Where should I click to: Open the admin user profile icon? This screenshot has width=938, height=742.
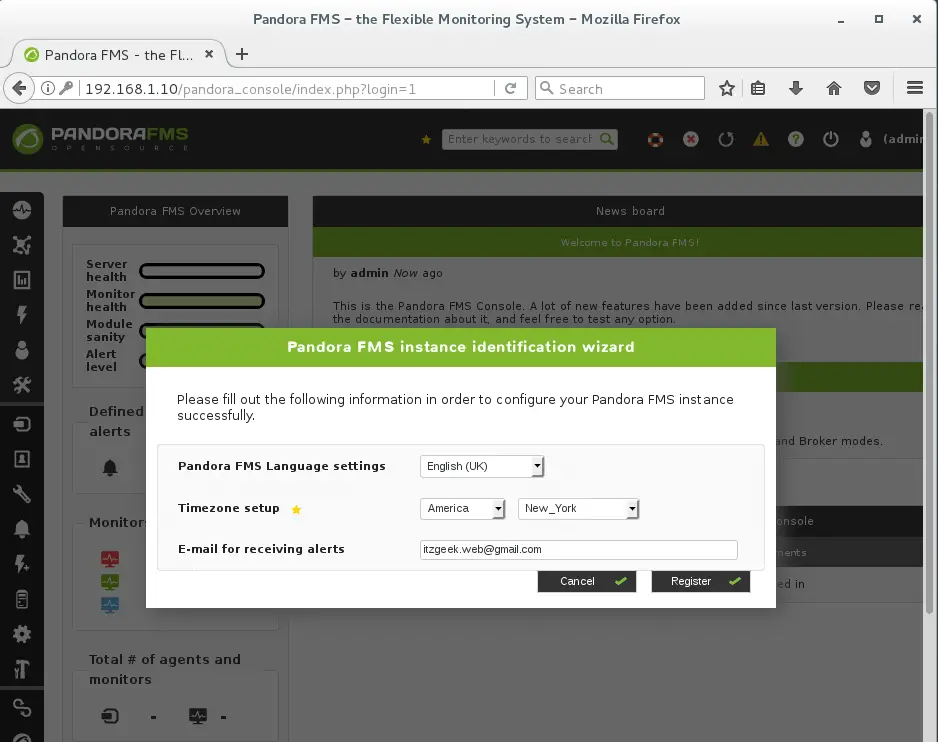pyautogui.click(x=865, y=139)
